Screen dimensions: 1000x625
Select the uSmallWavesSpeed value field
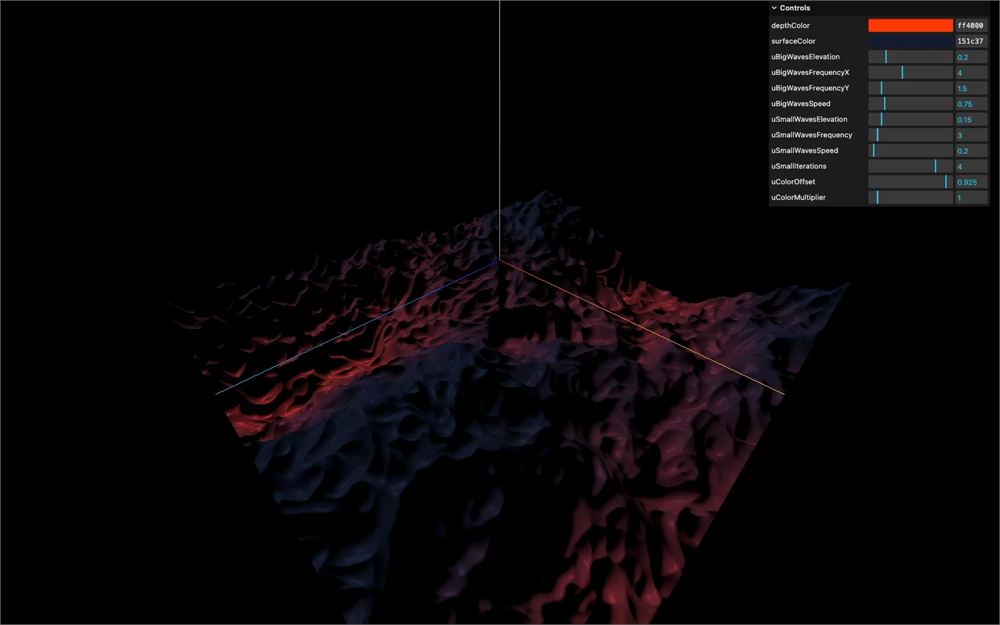[971, 151]
